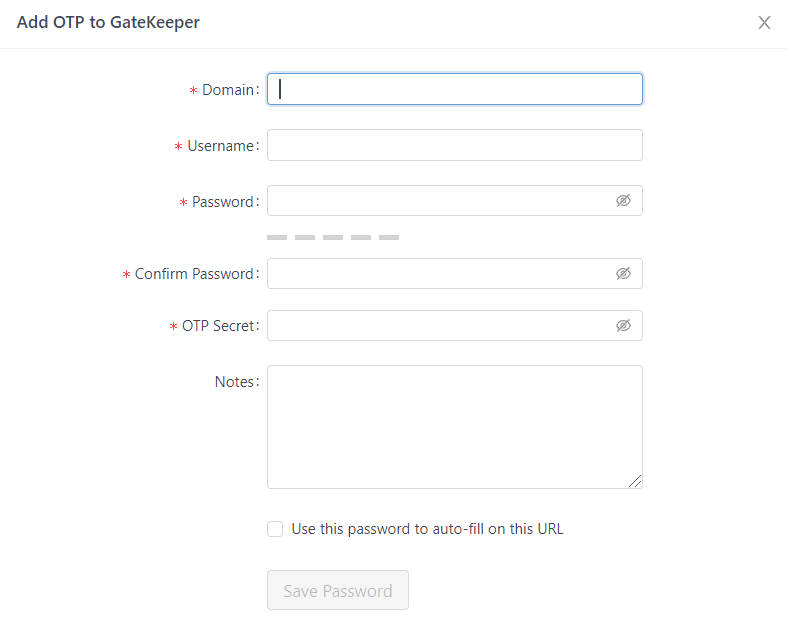
Task: Click the Username field label
Action: (x=221, y=146)
